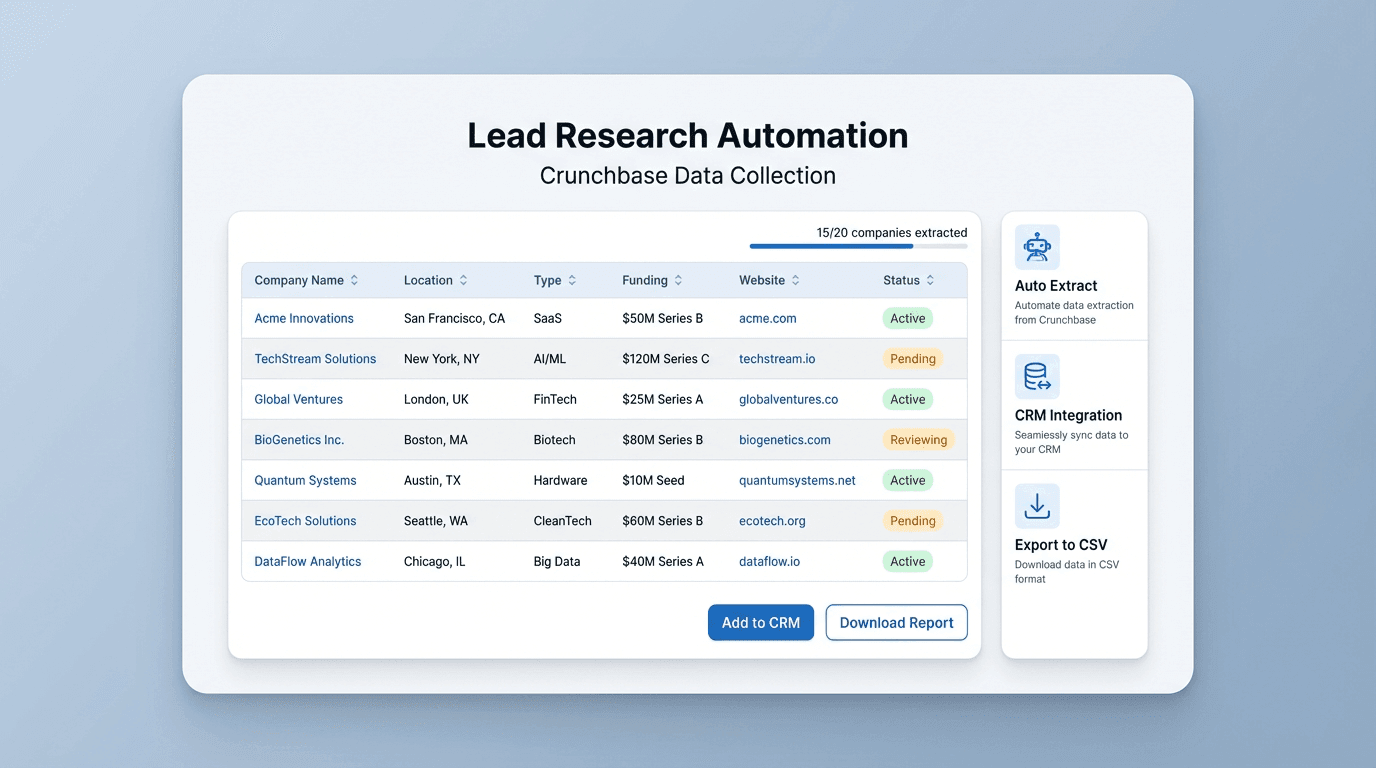This screenshot has height=768, width=1376.
Task: Click the Pending status for TechStream Solutions
Action: [x=912, y=358]
